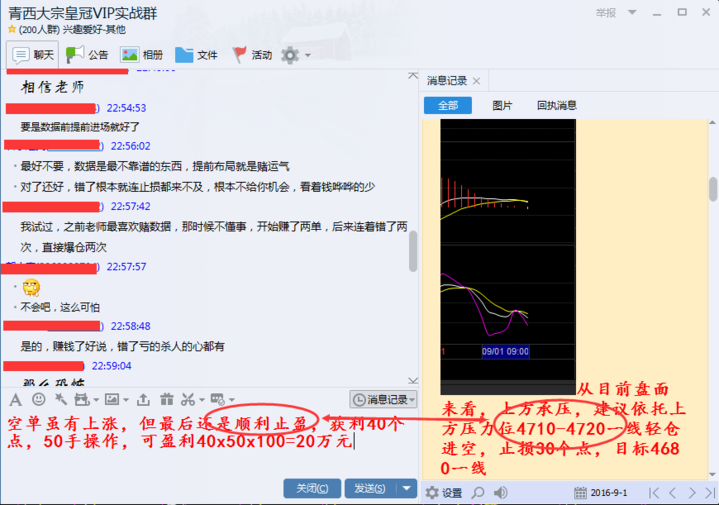Open the 公告 announcements tab
Screen dimensions: 719x505
click(x=87, y=55)
